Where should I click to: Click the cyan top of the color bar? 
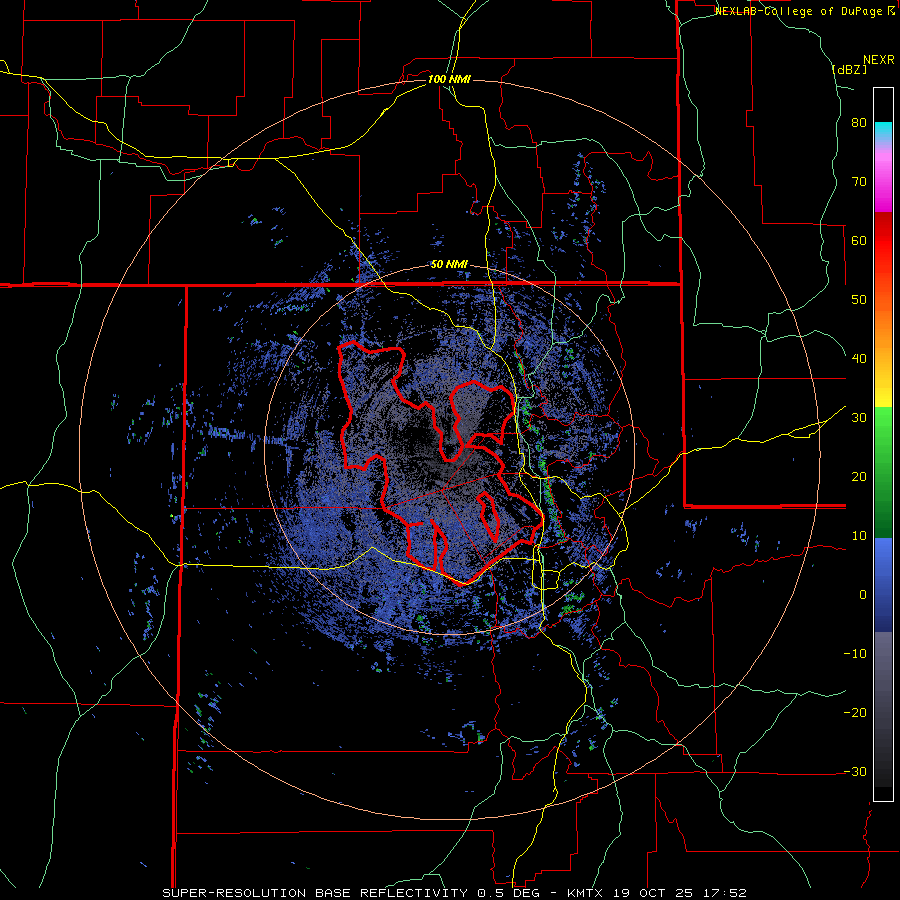coord(883,129)
